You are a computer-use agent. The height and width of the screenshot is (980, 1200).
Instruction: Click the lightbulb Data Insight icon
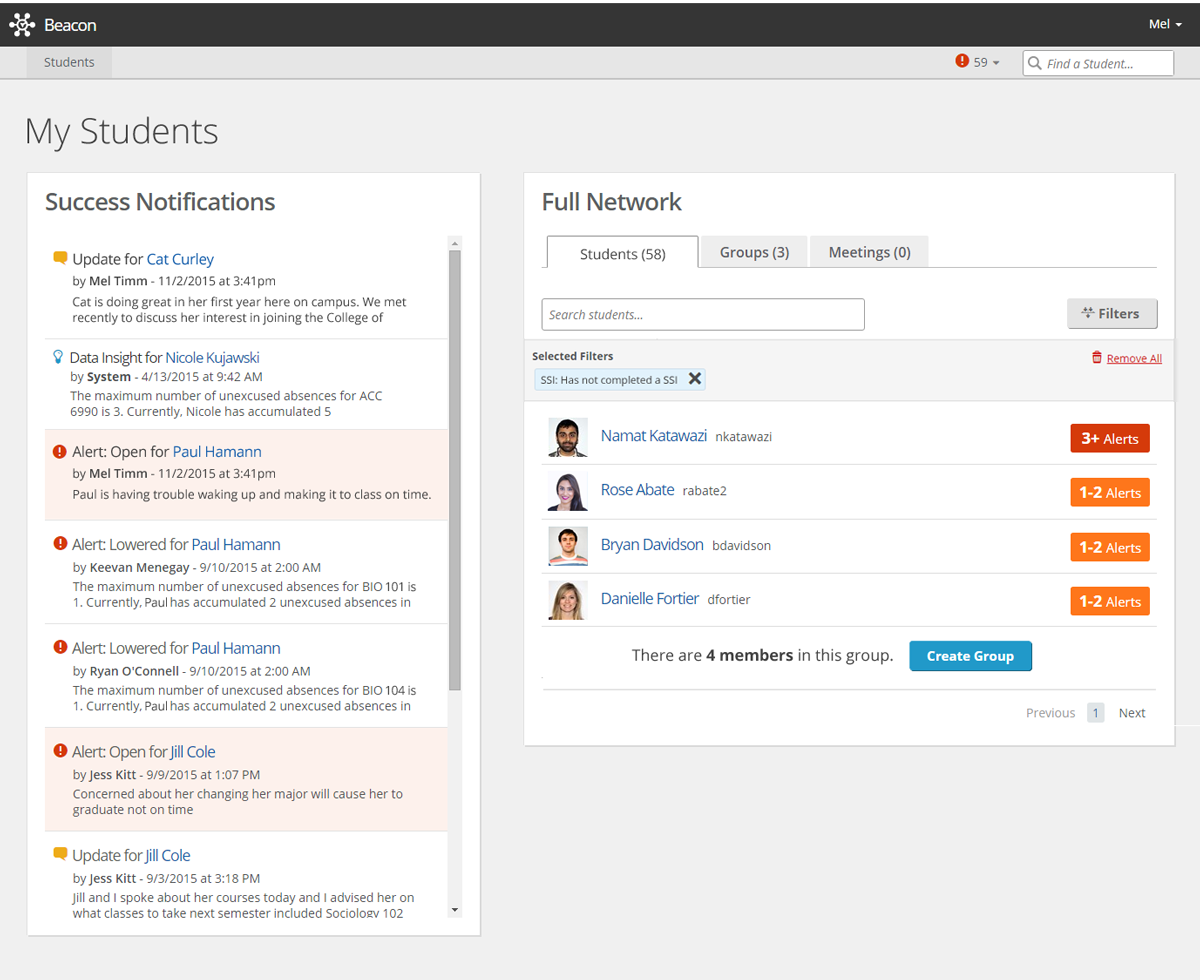tap(58, 357)
